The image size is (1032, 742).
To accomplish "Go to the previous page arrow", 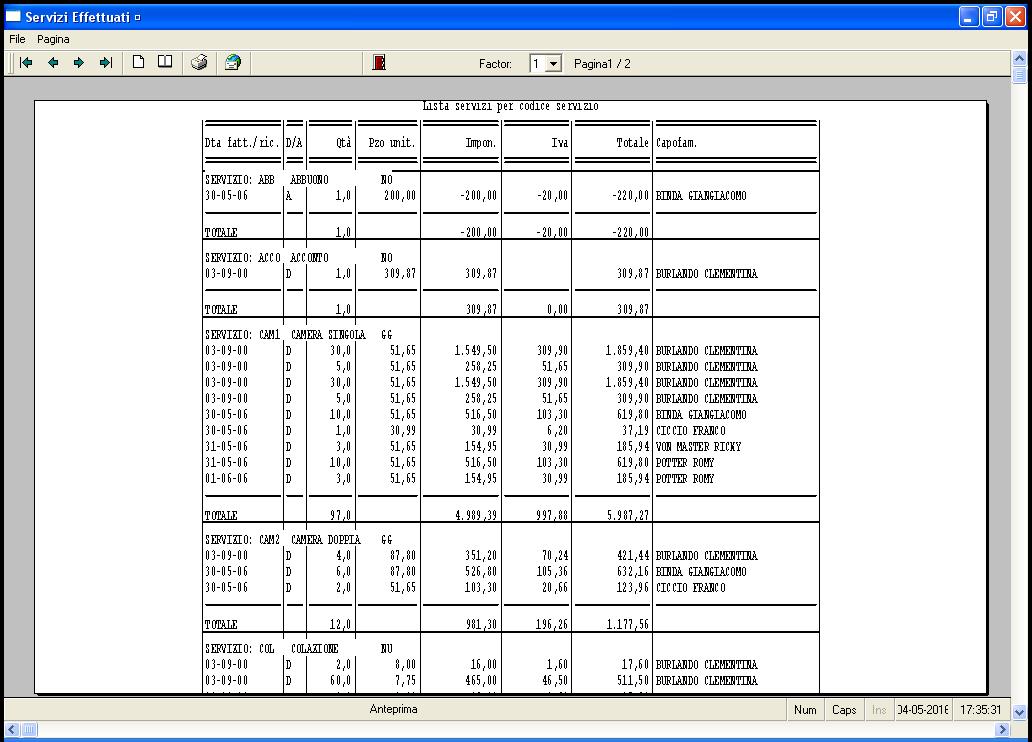I will click(x=53, y=63).
